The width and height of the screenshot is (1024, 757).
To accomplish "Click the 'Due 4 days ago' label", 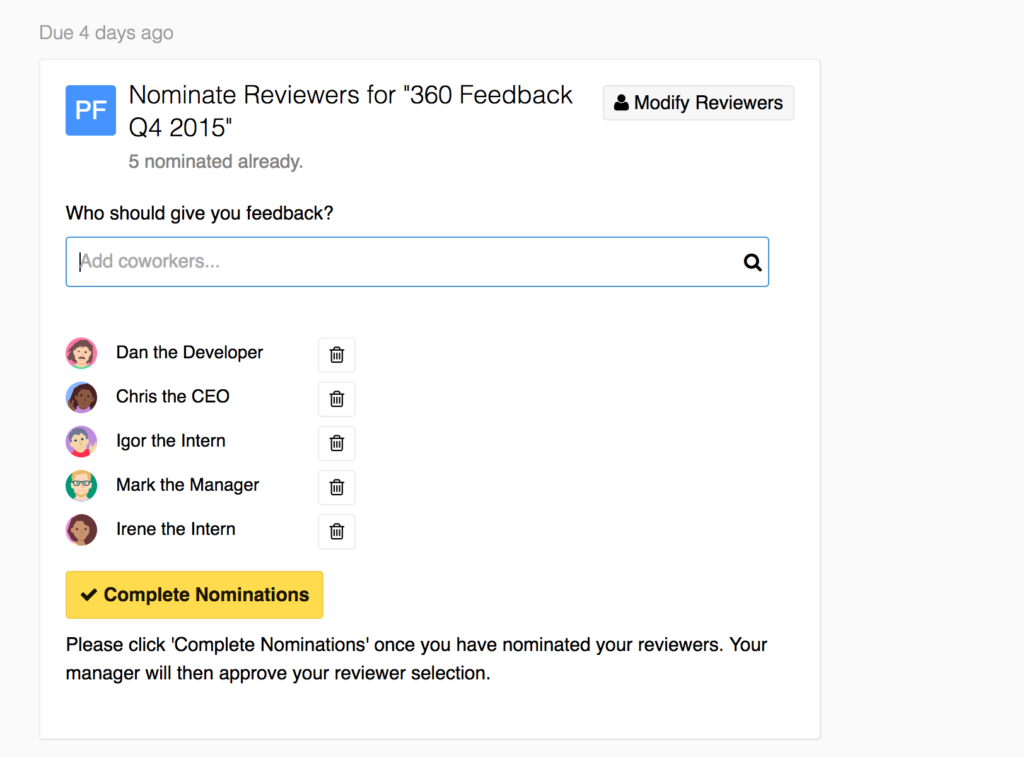I will [106, 33].
